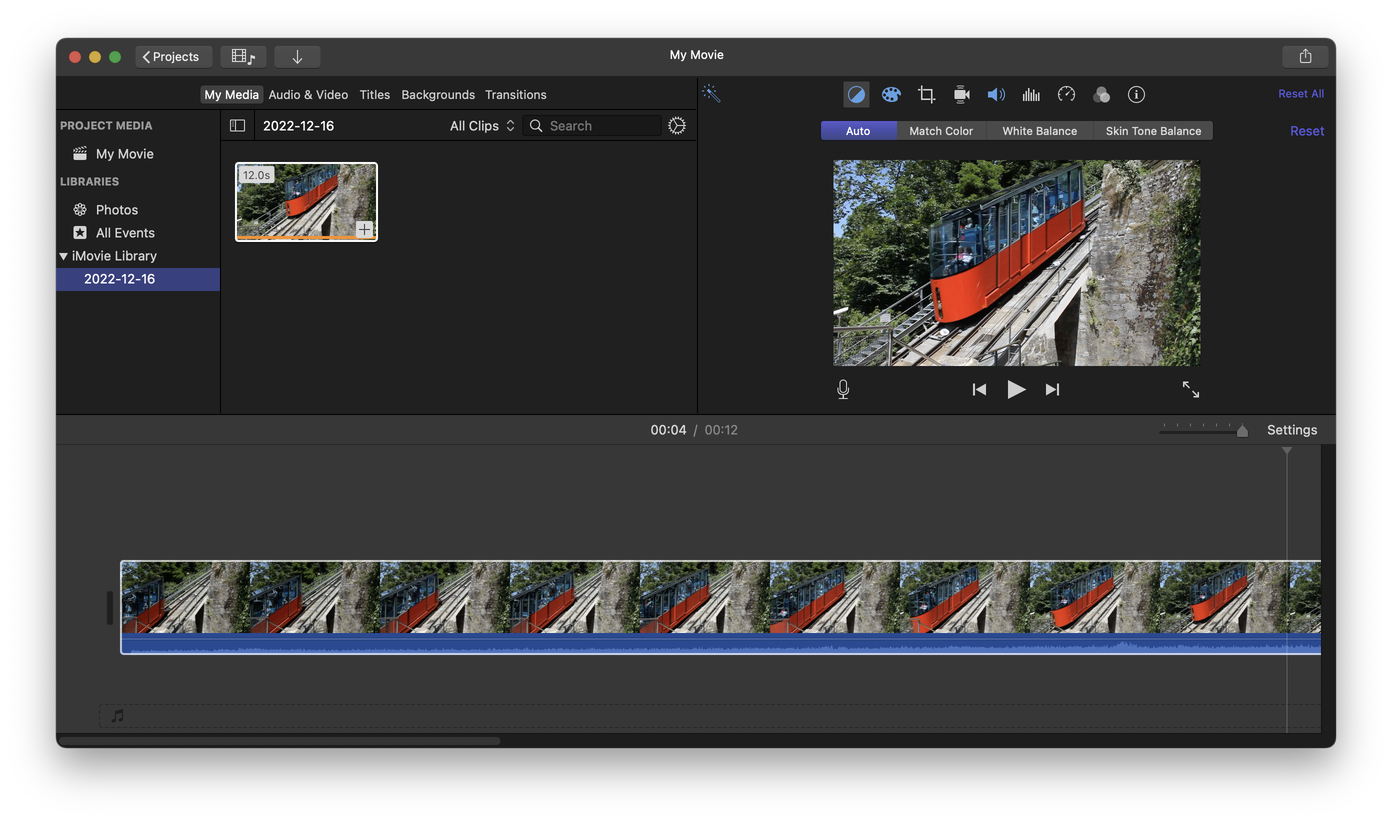
Task: Open noise reduction and equalizer icon
Action: [1031, 94]
